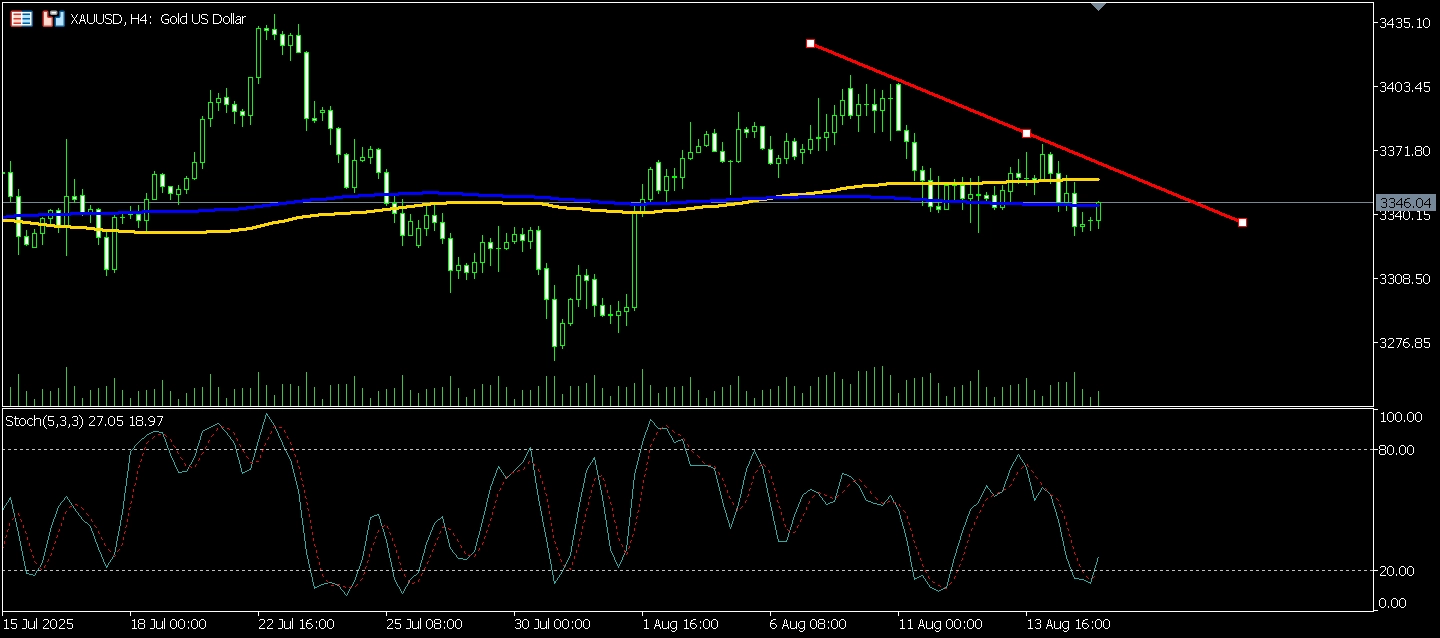
Task: Click the 20.00 stochastic level label
Action: coord(1396,571)
